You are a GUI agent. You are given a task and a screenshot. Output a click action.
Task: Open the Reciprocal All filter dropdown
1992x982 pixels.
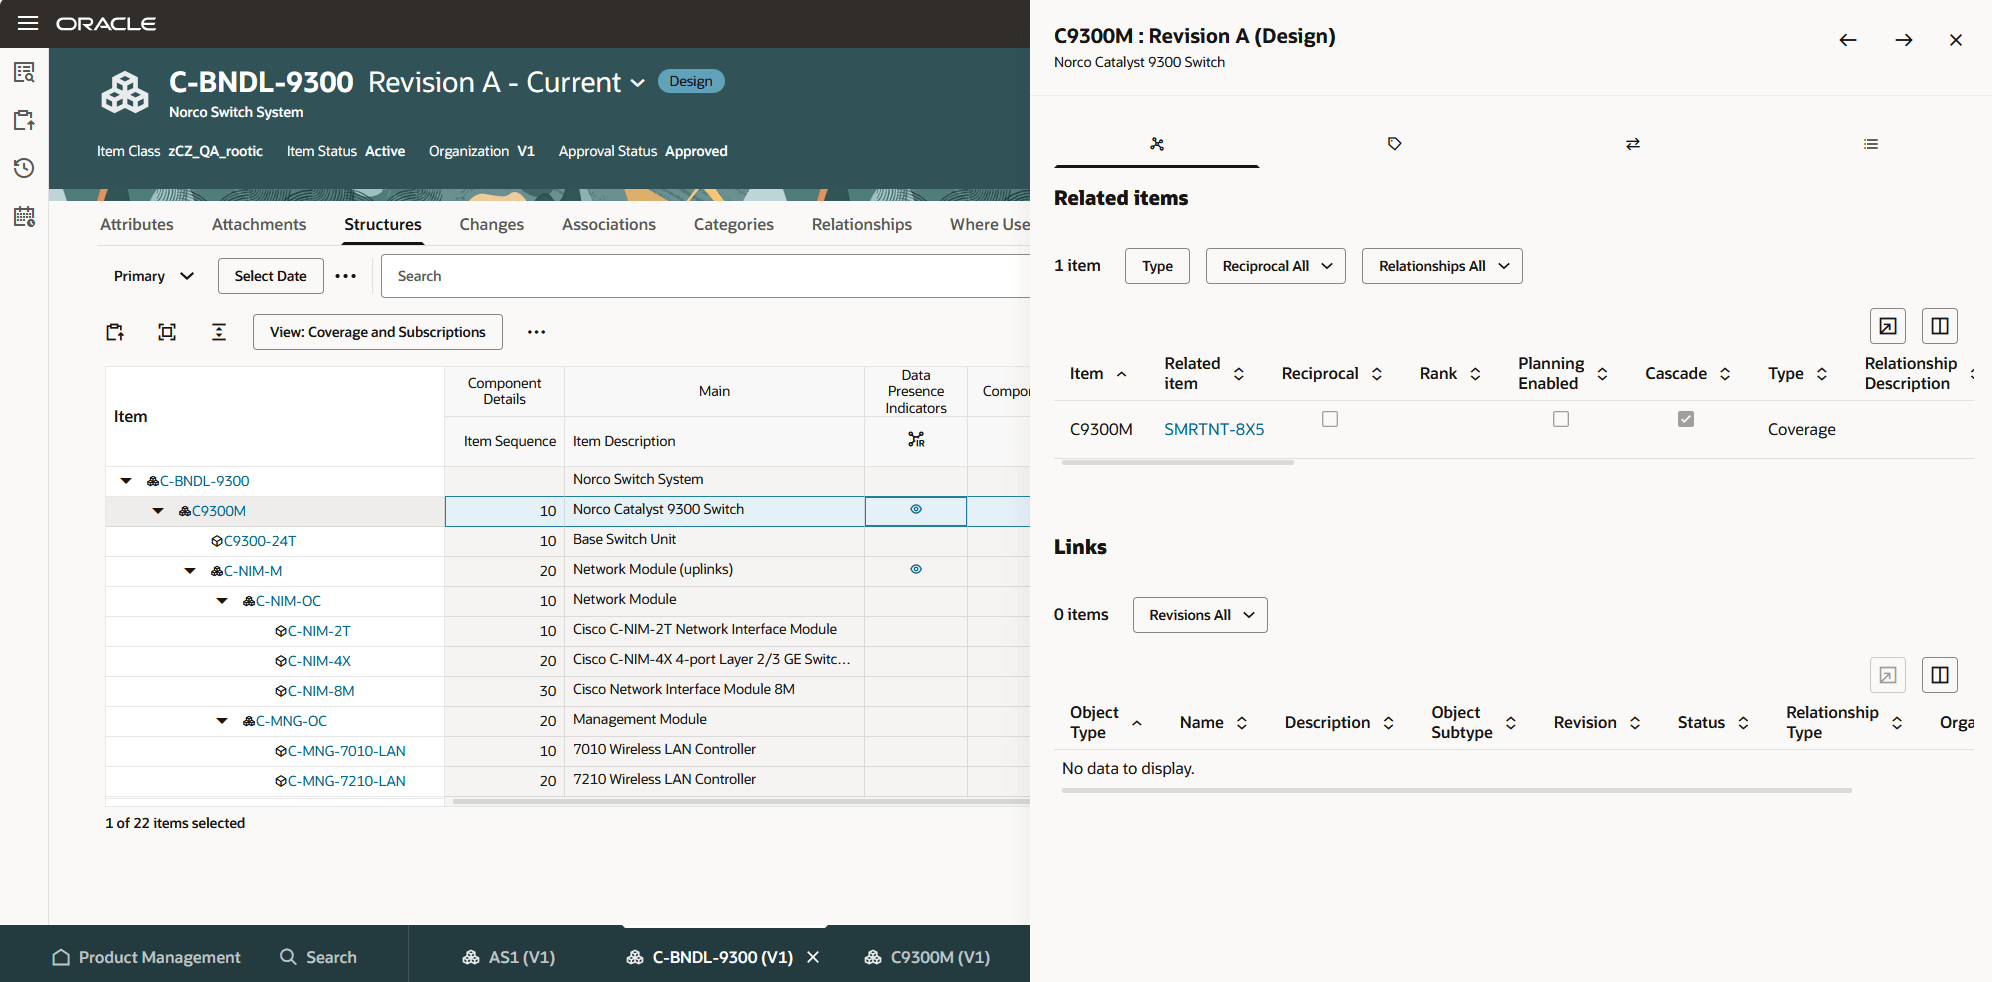click(1276, 266)
